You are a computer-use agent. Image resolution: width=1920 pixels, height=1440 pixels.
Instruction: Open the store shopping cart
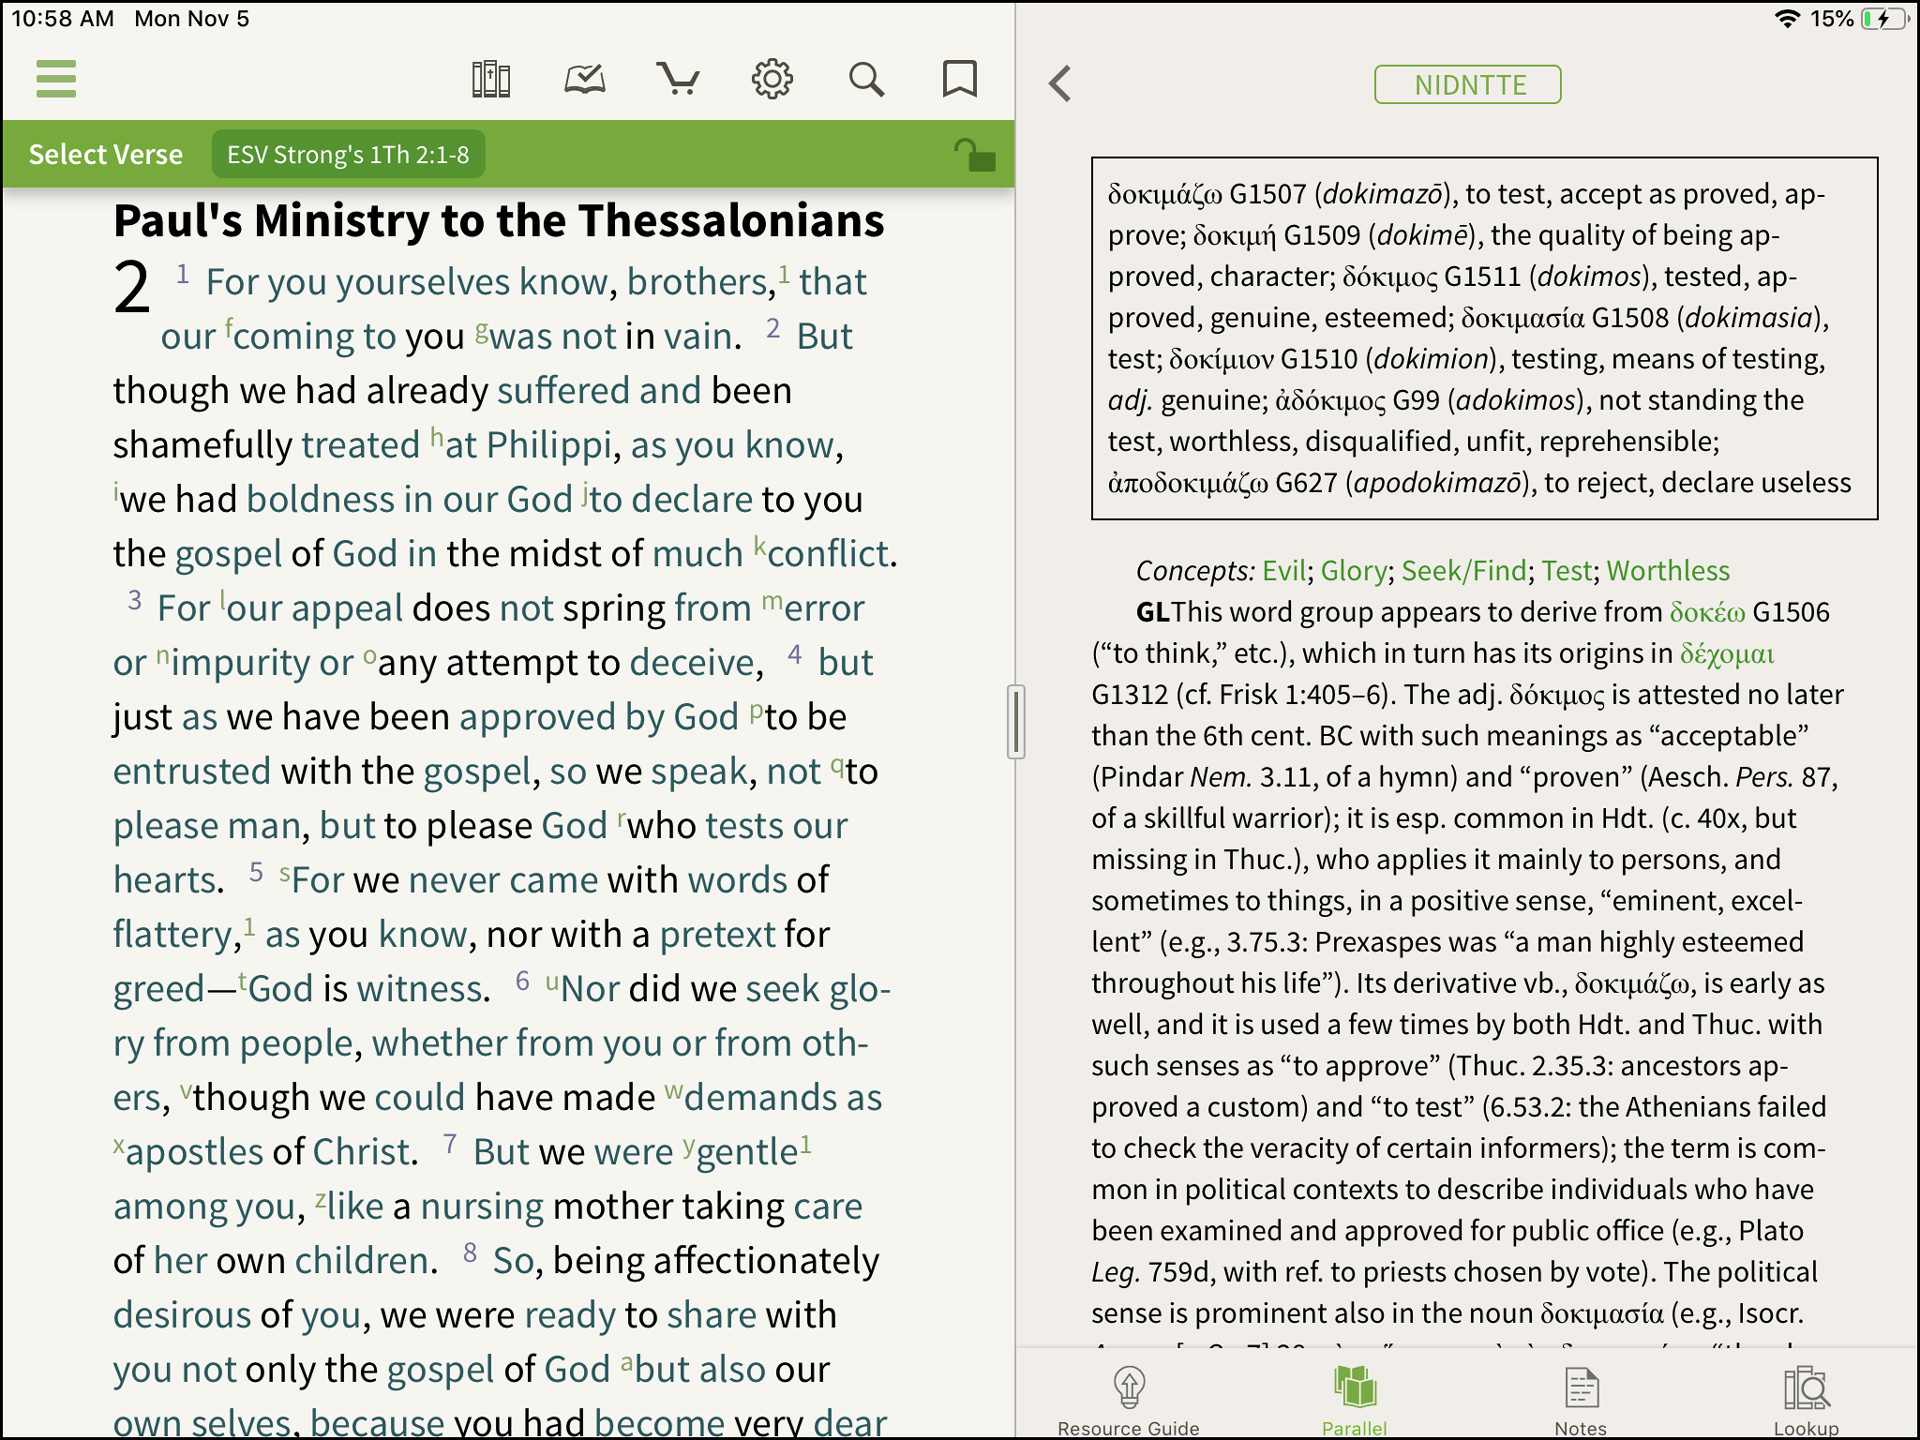pyautogui.click(x=678, y=79)
